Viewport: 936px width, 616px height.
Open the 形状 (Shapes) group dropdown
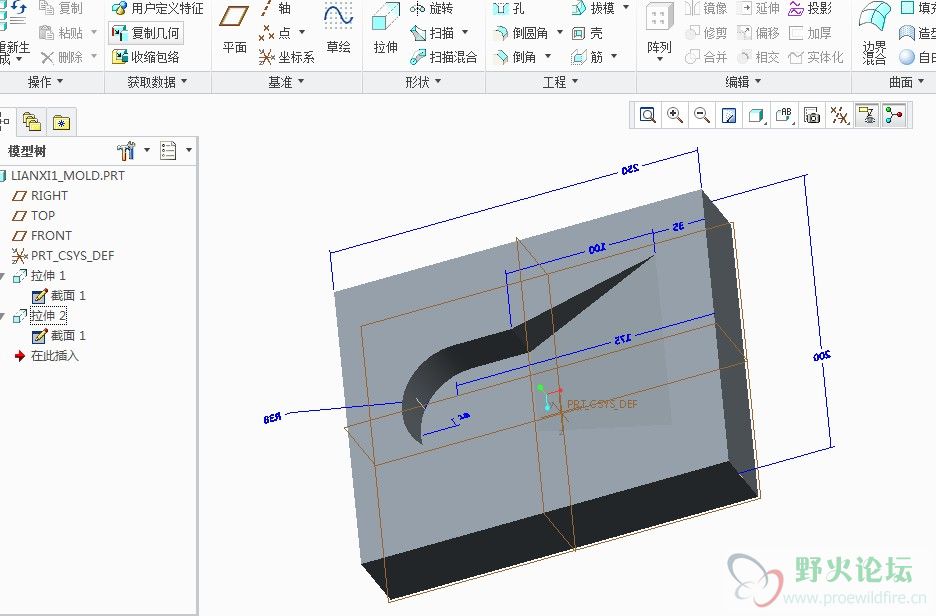click(x=423, y=82)
